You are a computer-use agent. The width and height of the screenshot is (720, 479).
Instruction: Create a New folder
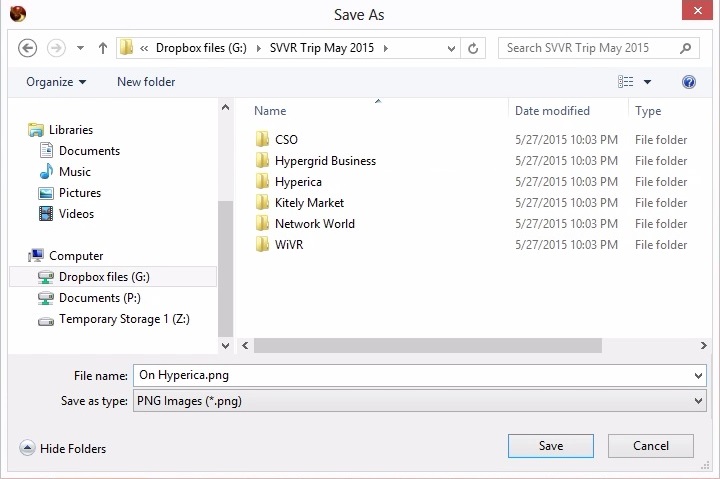point(146,82)
